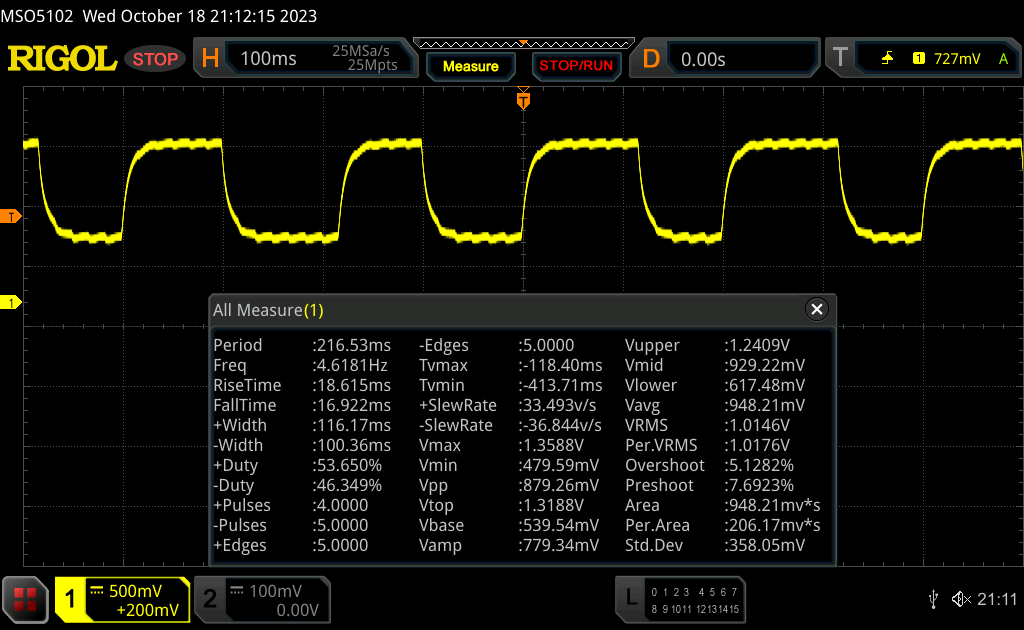Select channel 1 yellow label
The height and width of the screenshot is (630, 1024).
[70, 599]
